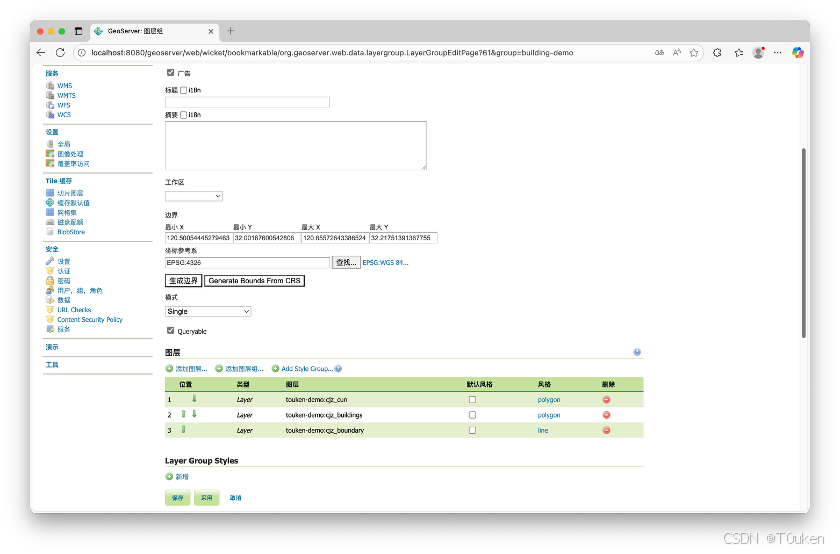Viewport: 840px width, 554px height.
Task: Click the browser address bar URL
Action: (332, 53)
